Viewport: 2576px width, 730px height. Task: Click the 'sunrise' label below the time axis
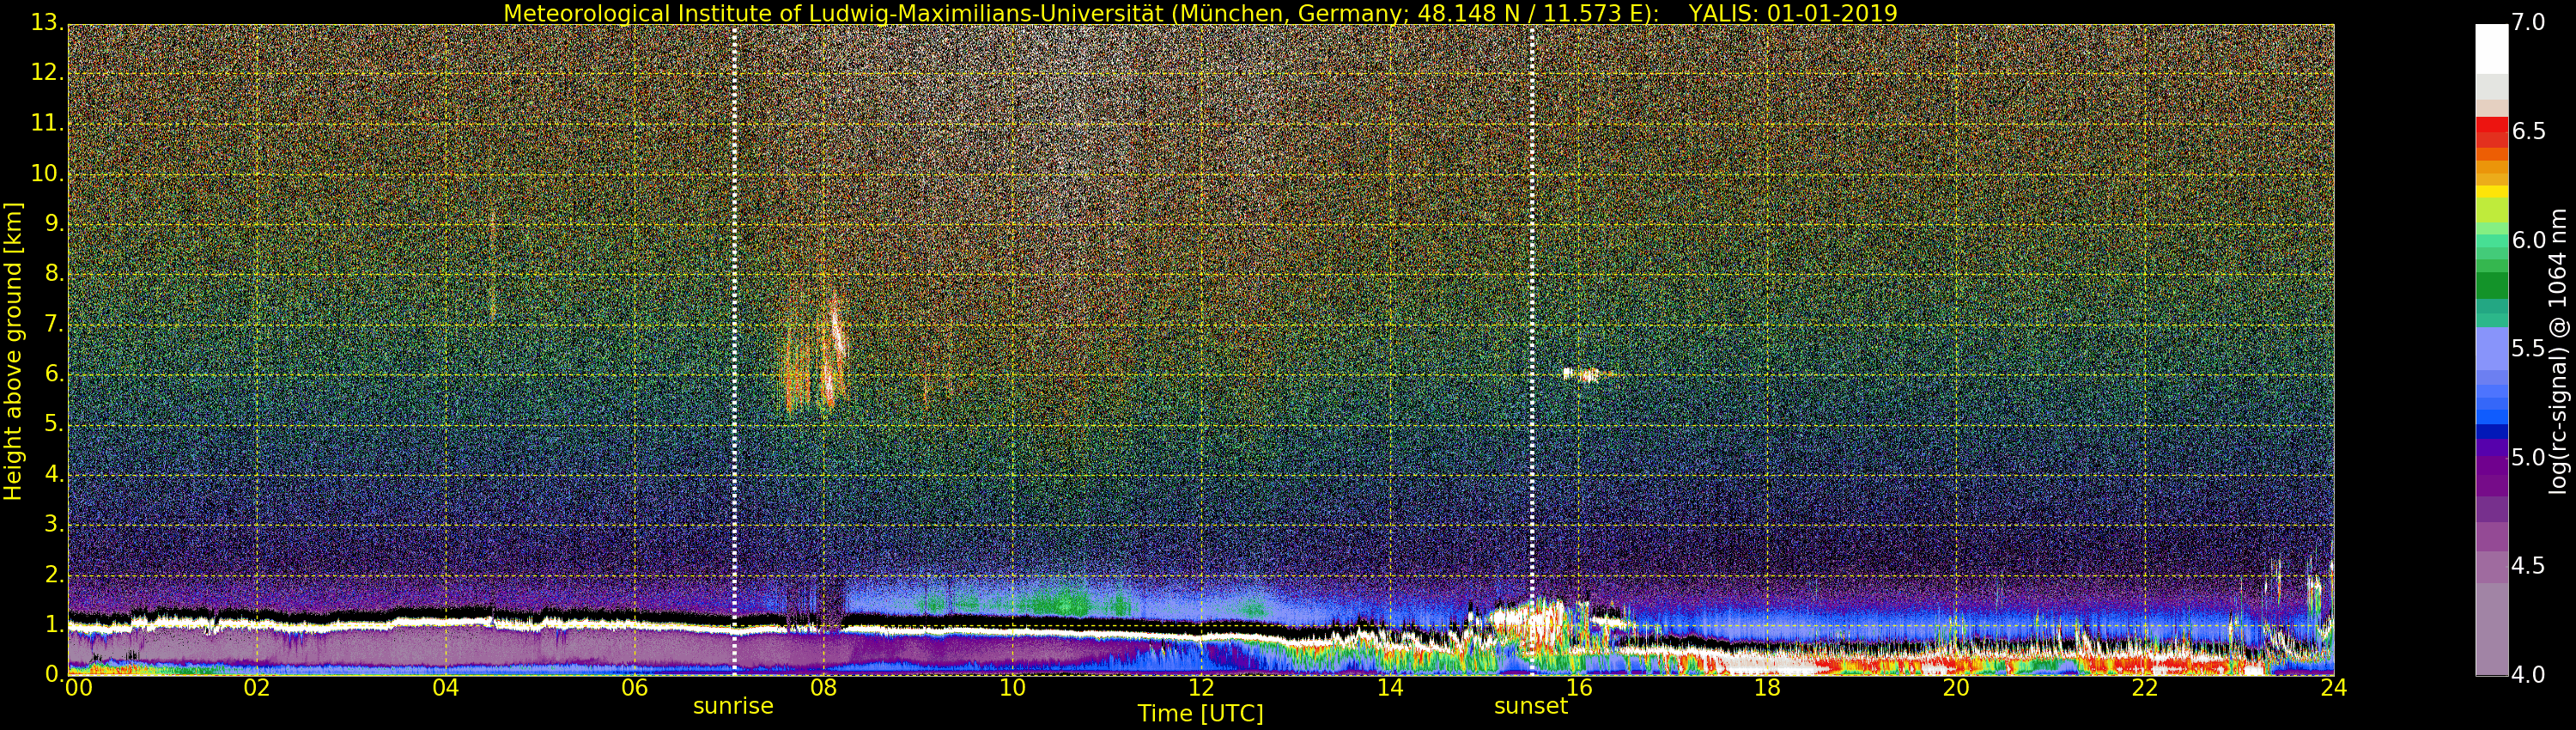point(733,706)
